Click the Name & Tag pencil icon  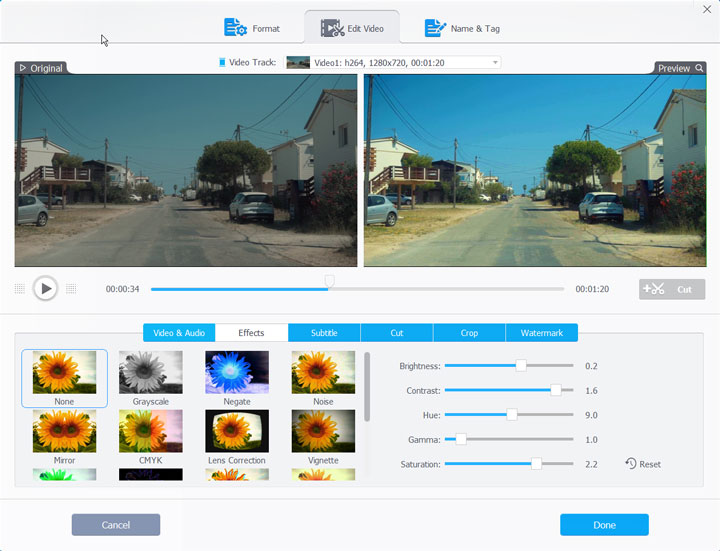click(x=435, y=28)
